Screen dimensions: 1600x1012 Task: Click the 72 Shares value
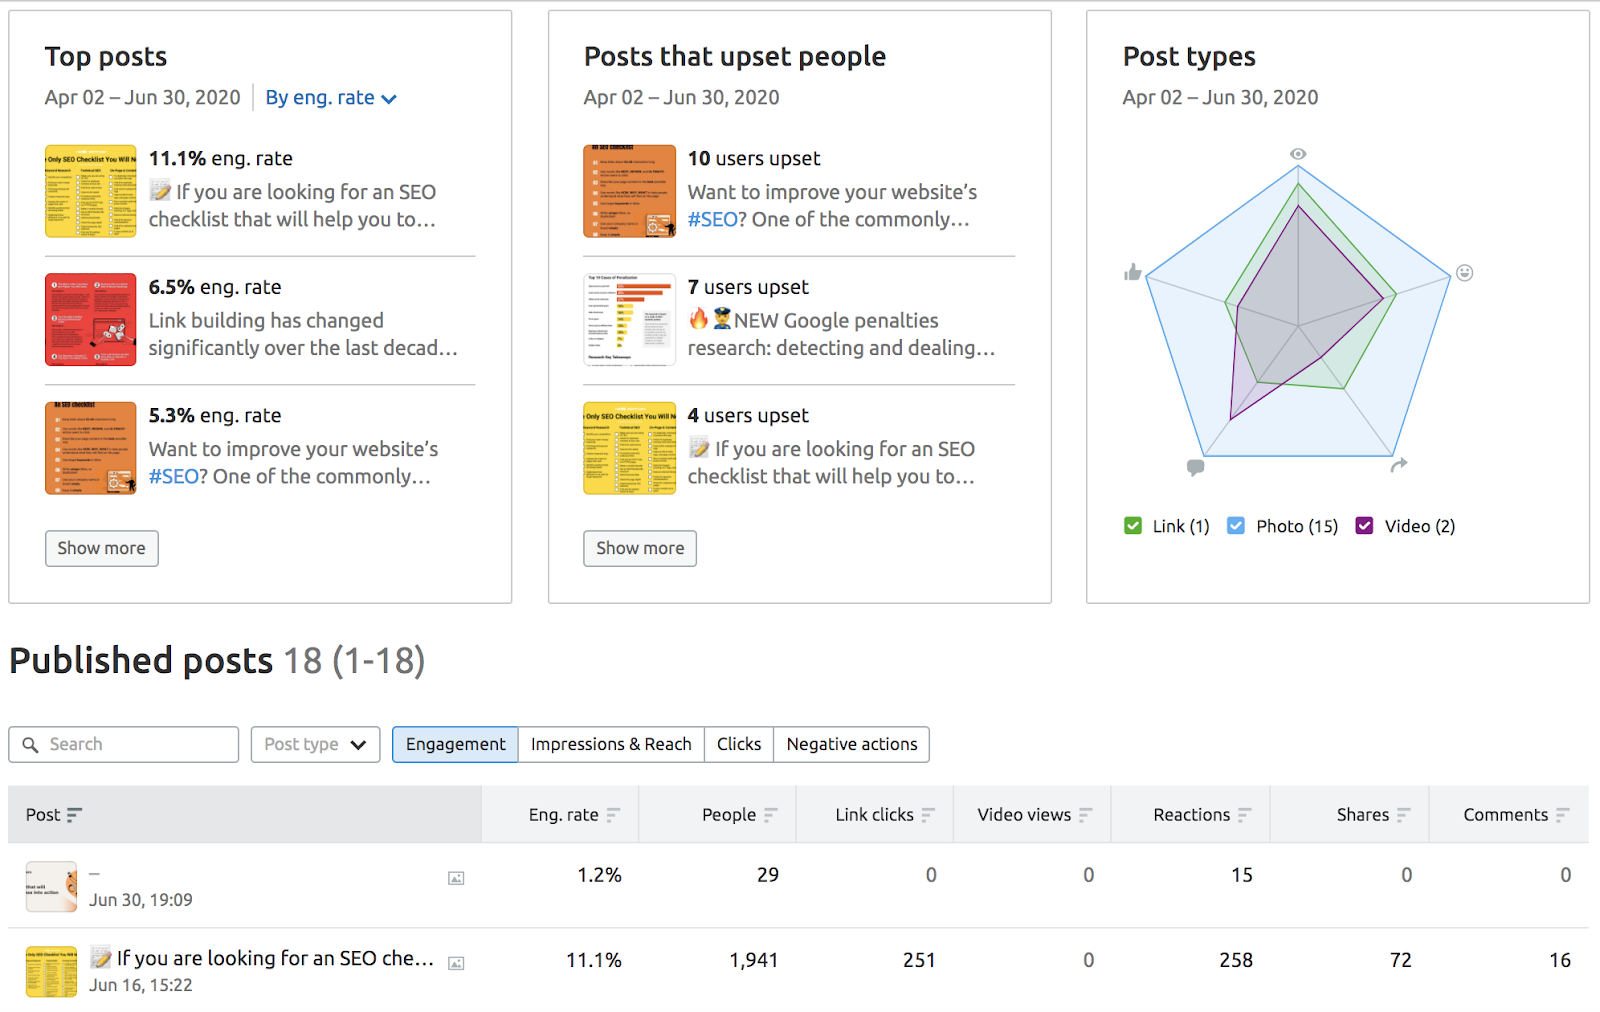click(x=1401, y=961)
